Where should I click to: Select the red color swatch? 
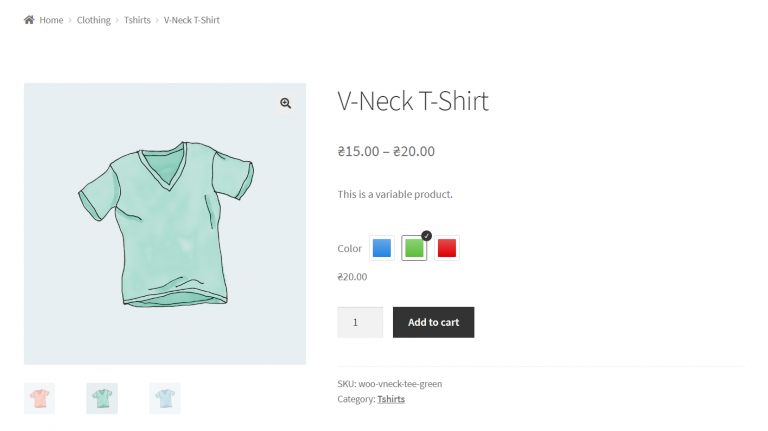[447, 248]
